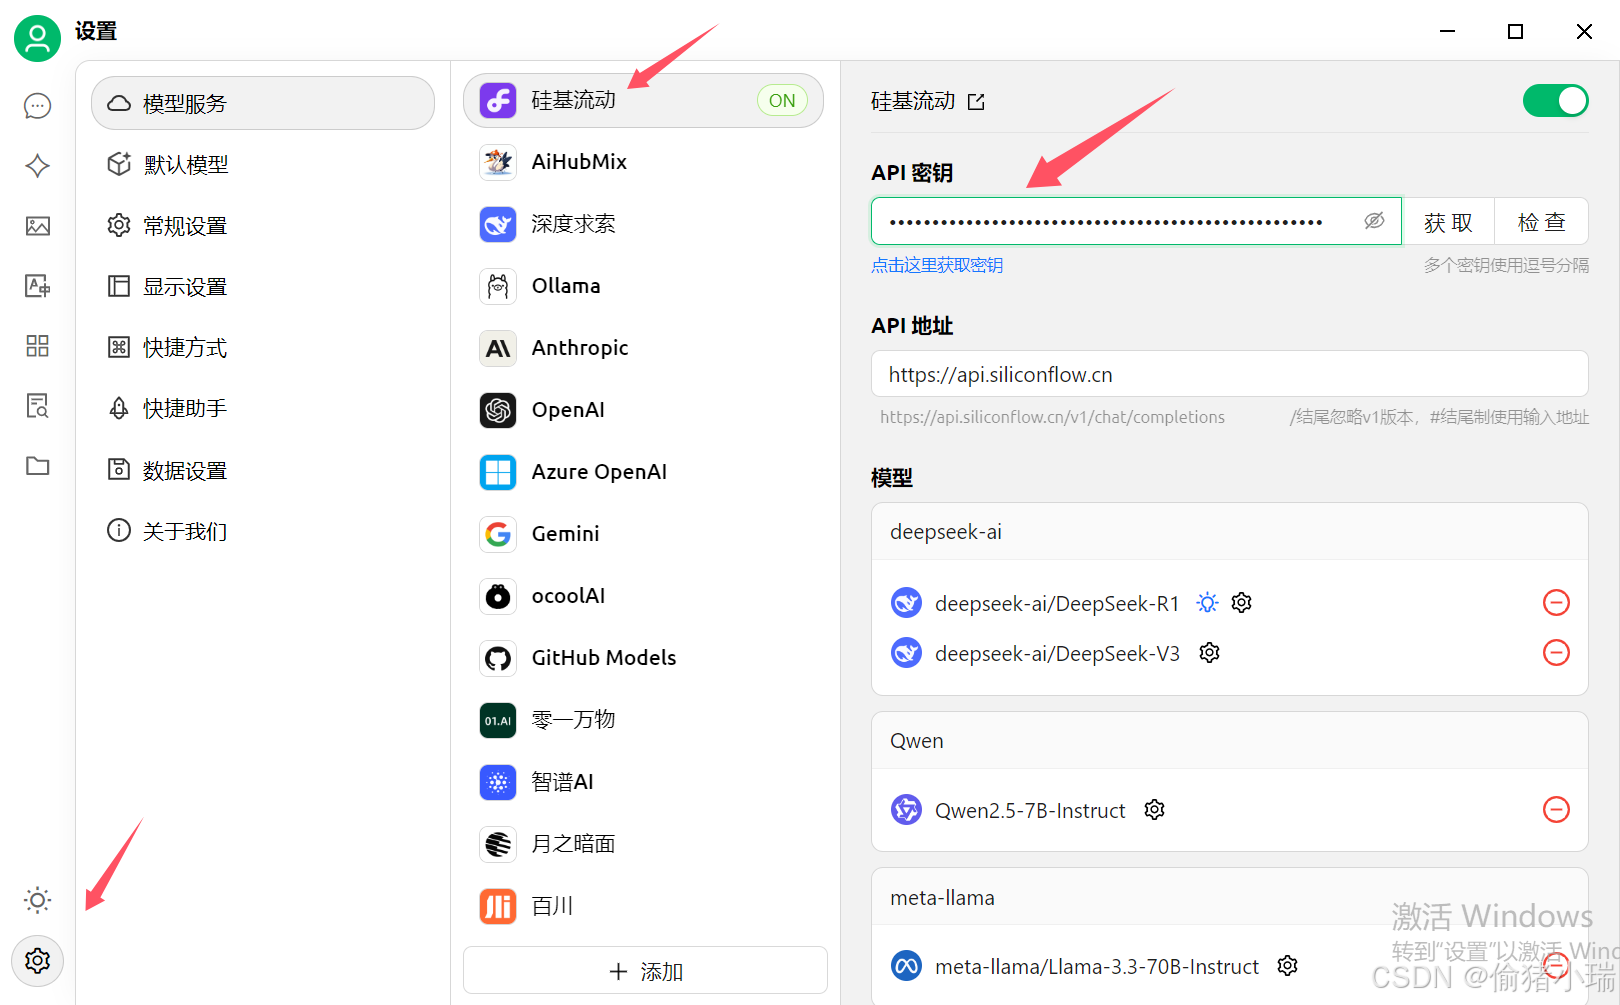Open 数据设置 settings section

click(263, 470)
